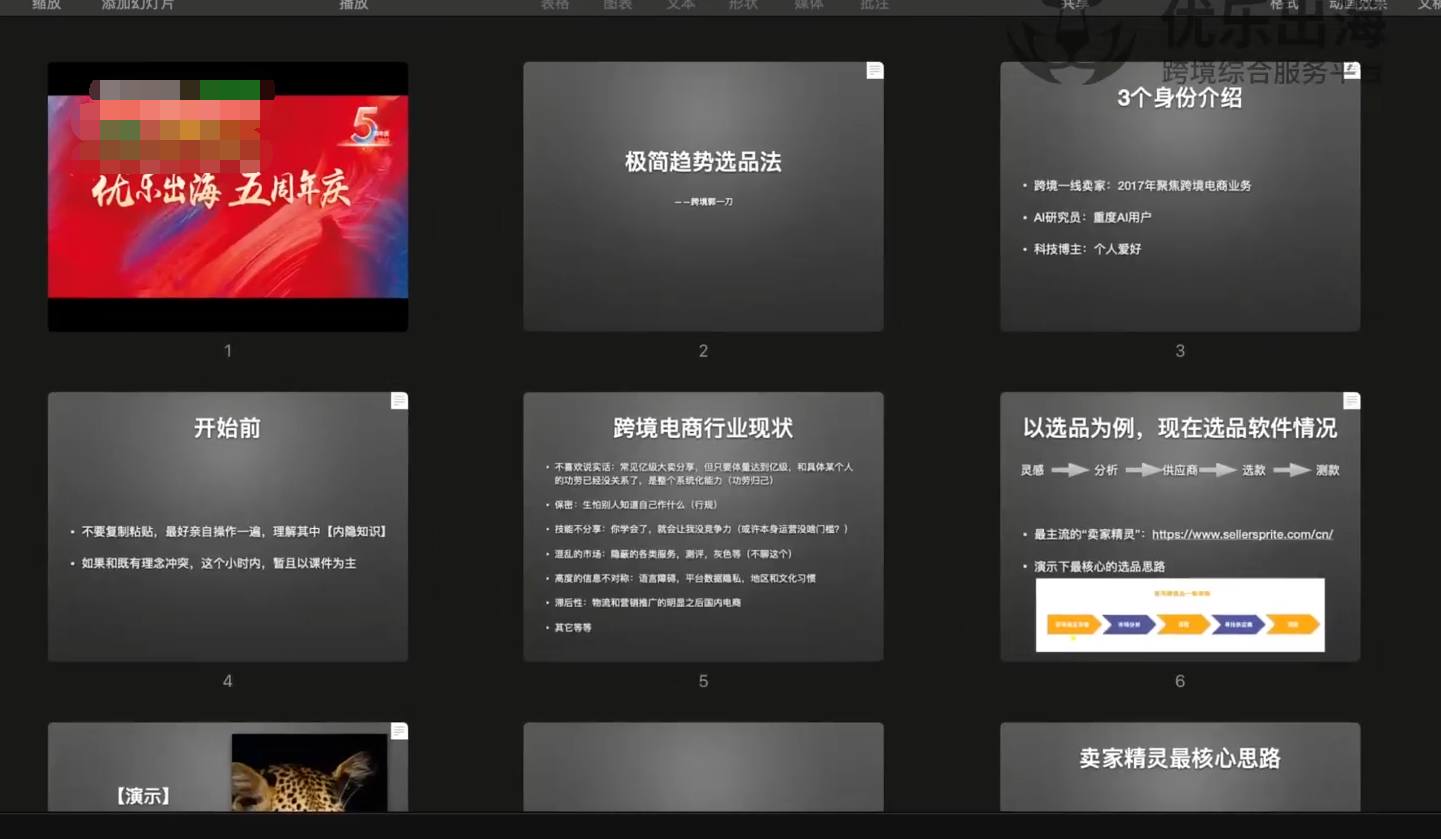Click the slide number 4 label
This screenshot has width=1441, height=839.
point(228,681)
